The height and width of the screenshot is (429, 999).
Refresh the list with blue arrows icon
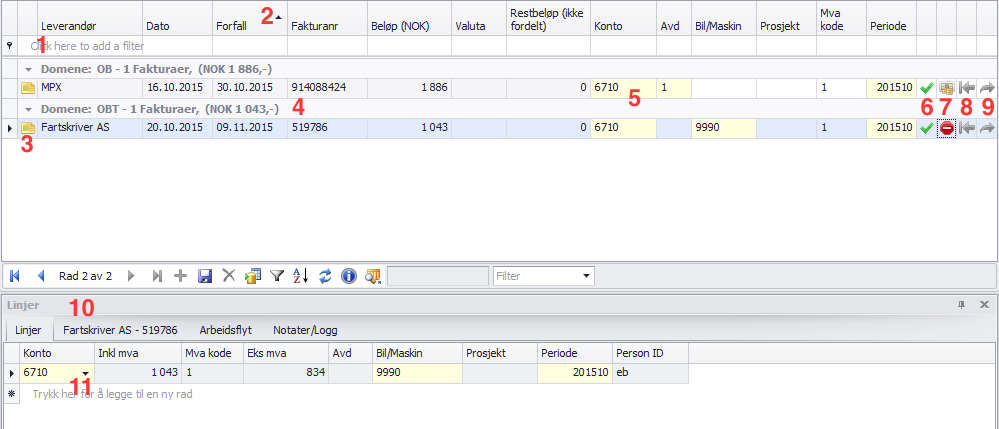tap(325, 276)
